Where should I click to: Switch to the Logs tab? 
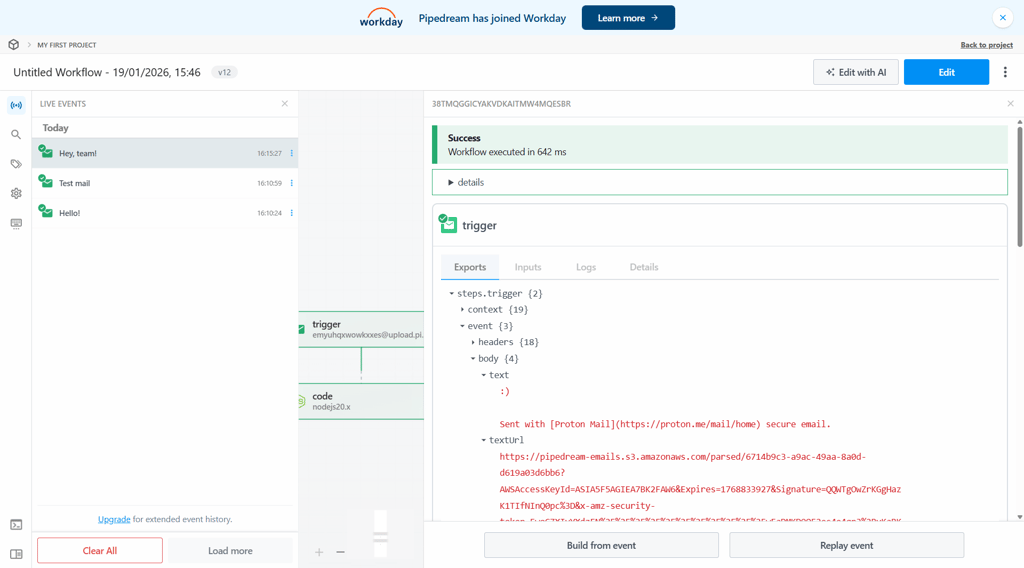(x=586, y=267)
